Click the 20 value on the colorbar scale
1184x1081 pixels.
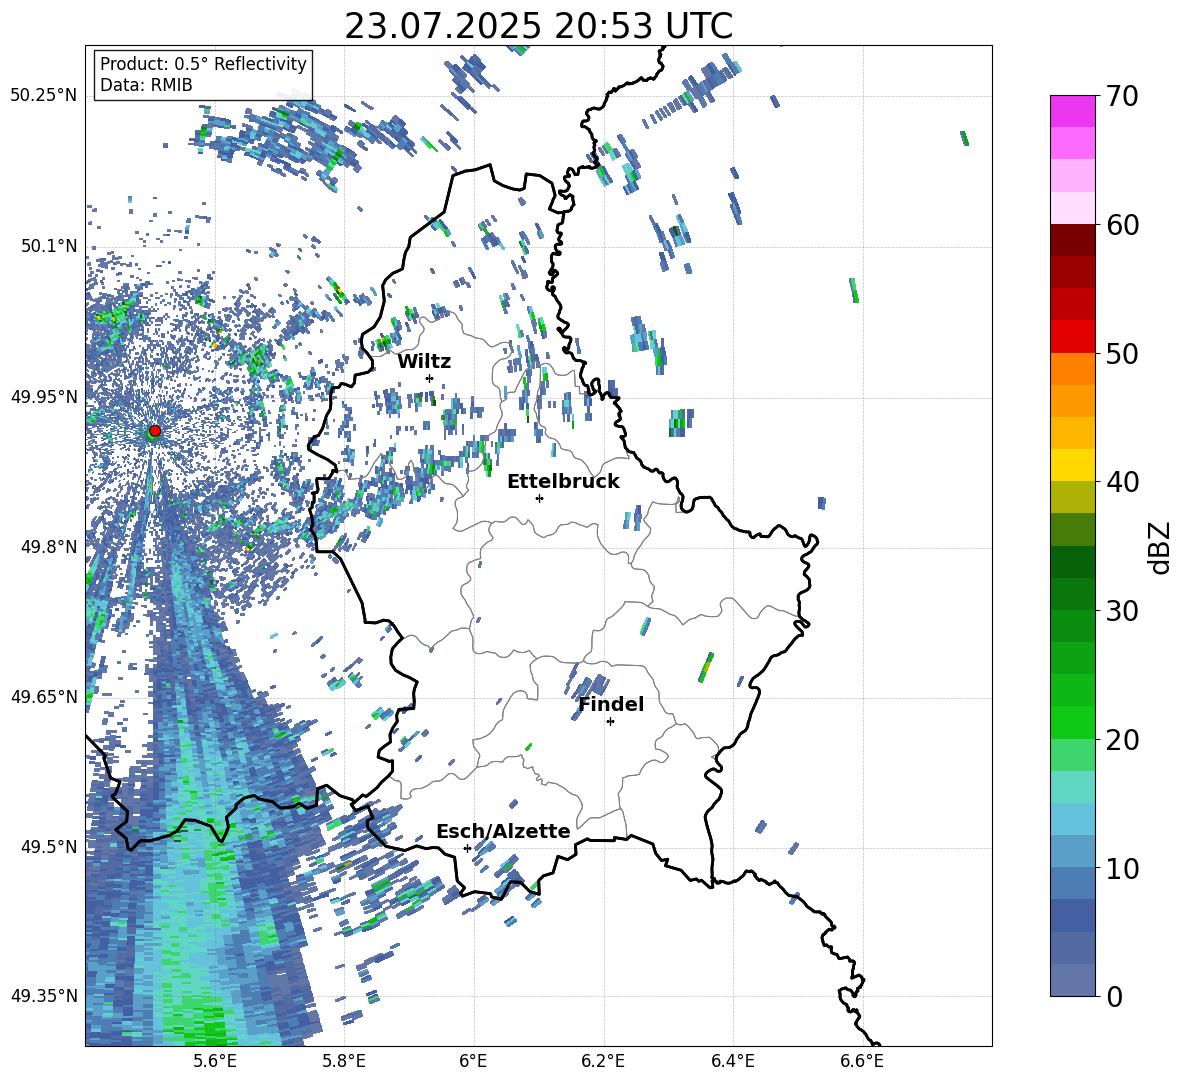pyautogui.click(x=1123, y=740)
